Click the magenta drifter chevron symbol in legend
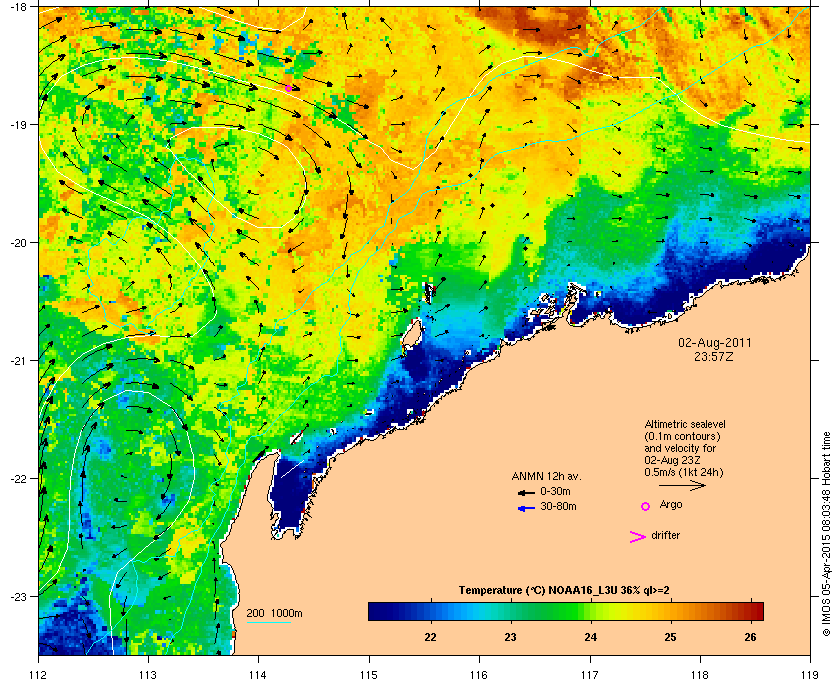Viewport: 840px width, 680px height. 637,537
